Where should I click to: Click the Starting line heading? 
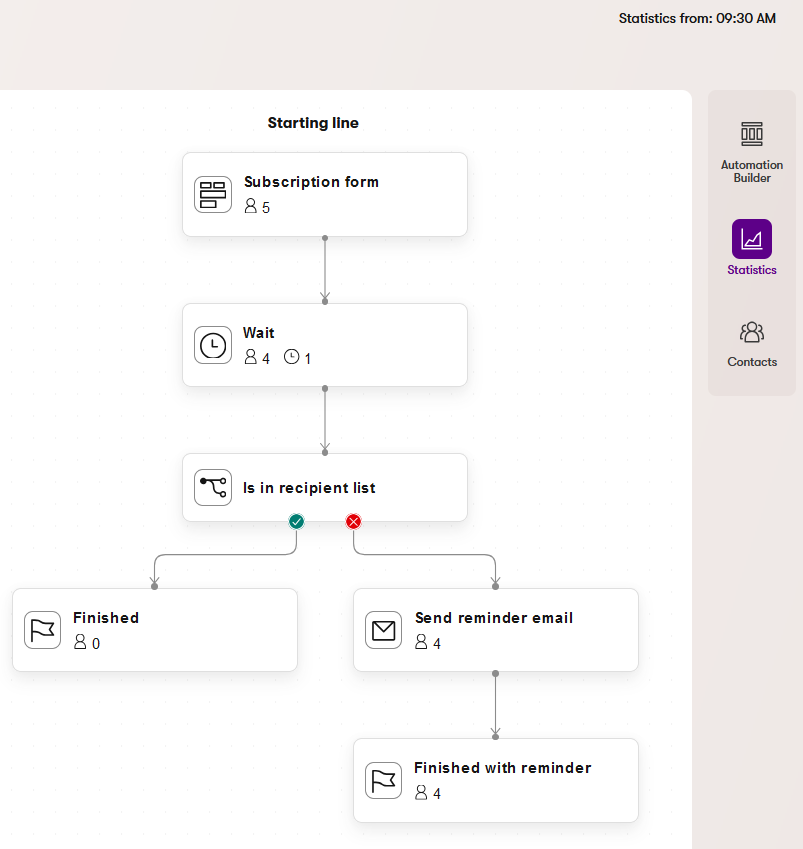click(313, 123)
